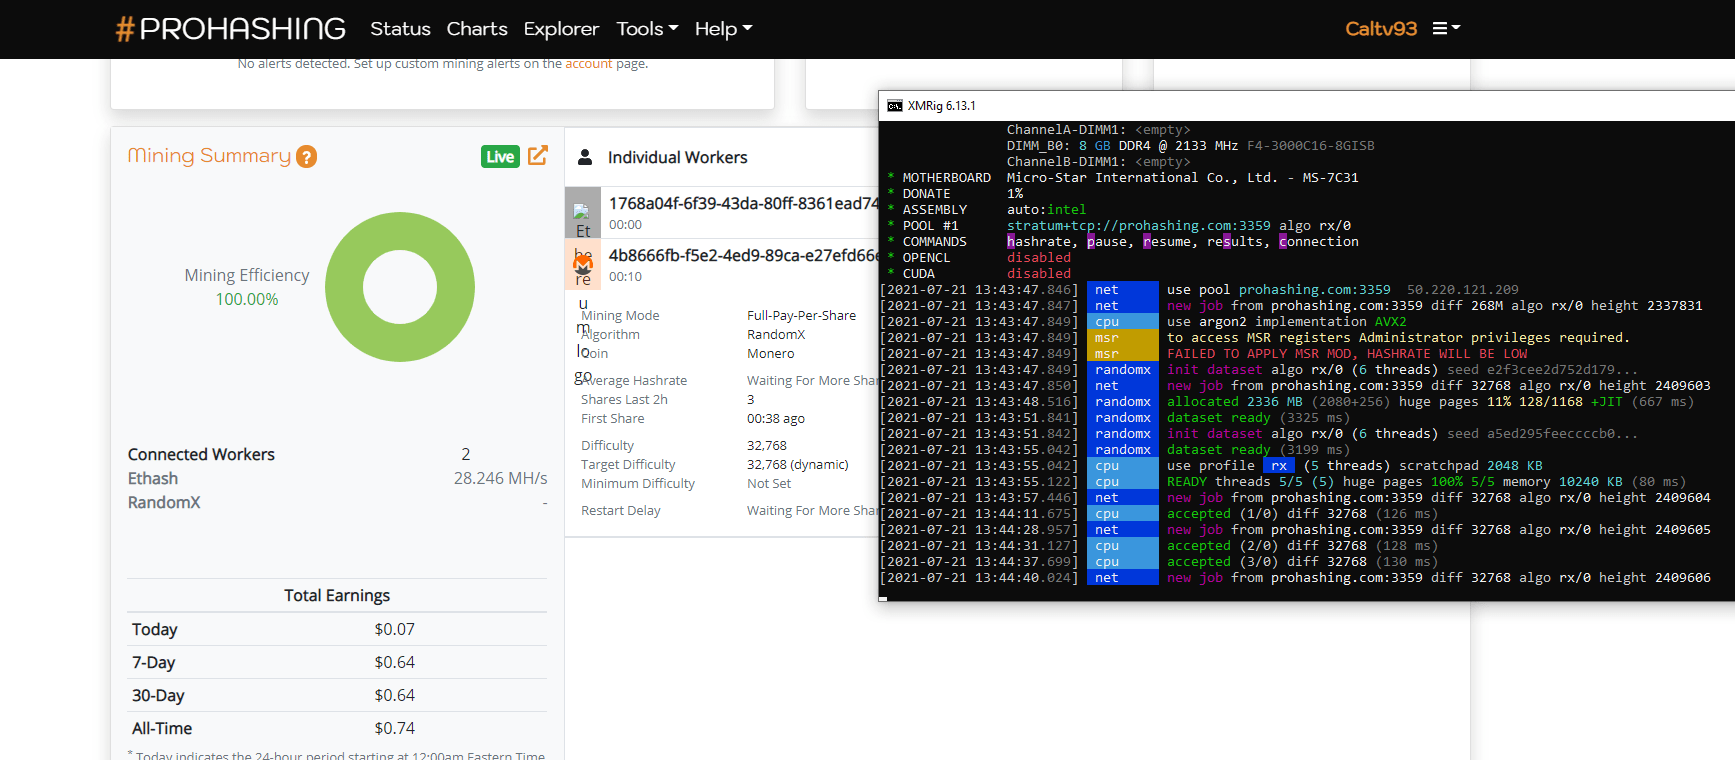
Task: Click the Mining Summary heading
Action: pyautogui.click(x=209, y=156)
